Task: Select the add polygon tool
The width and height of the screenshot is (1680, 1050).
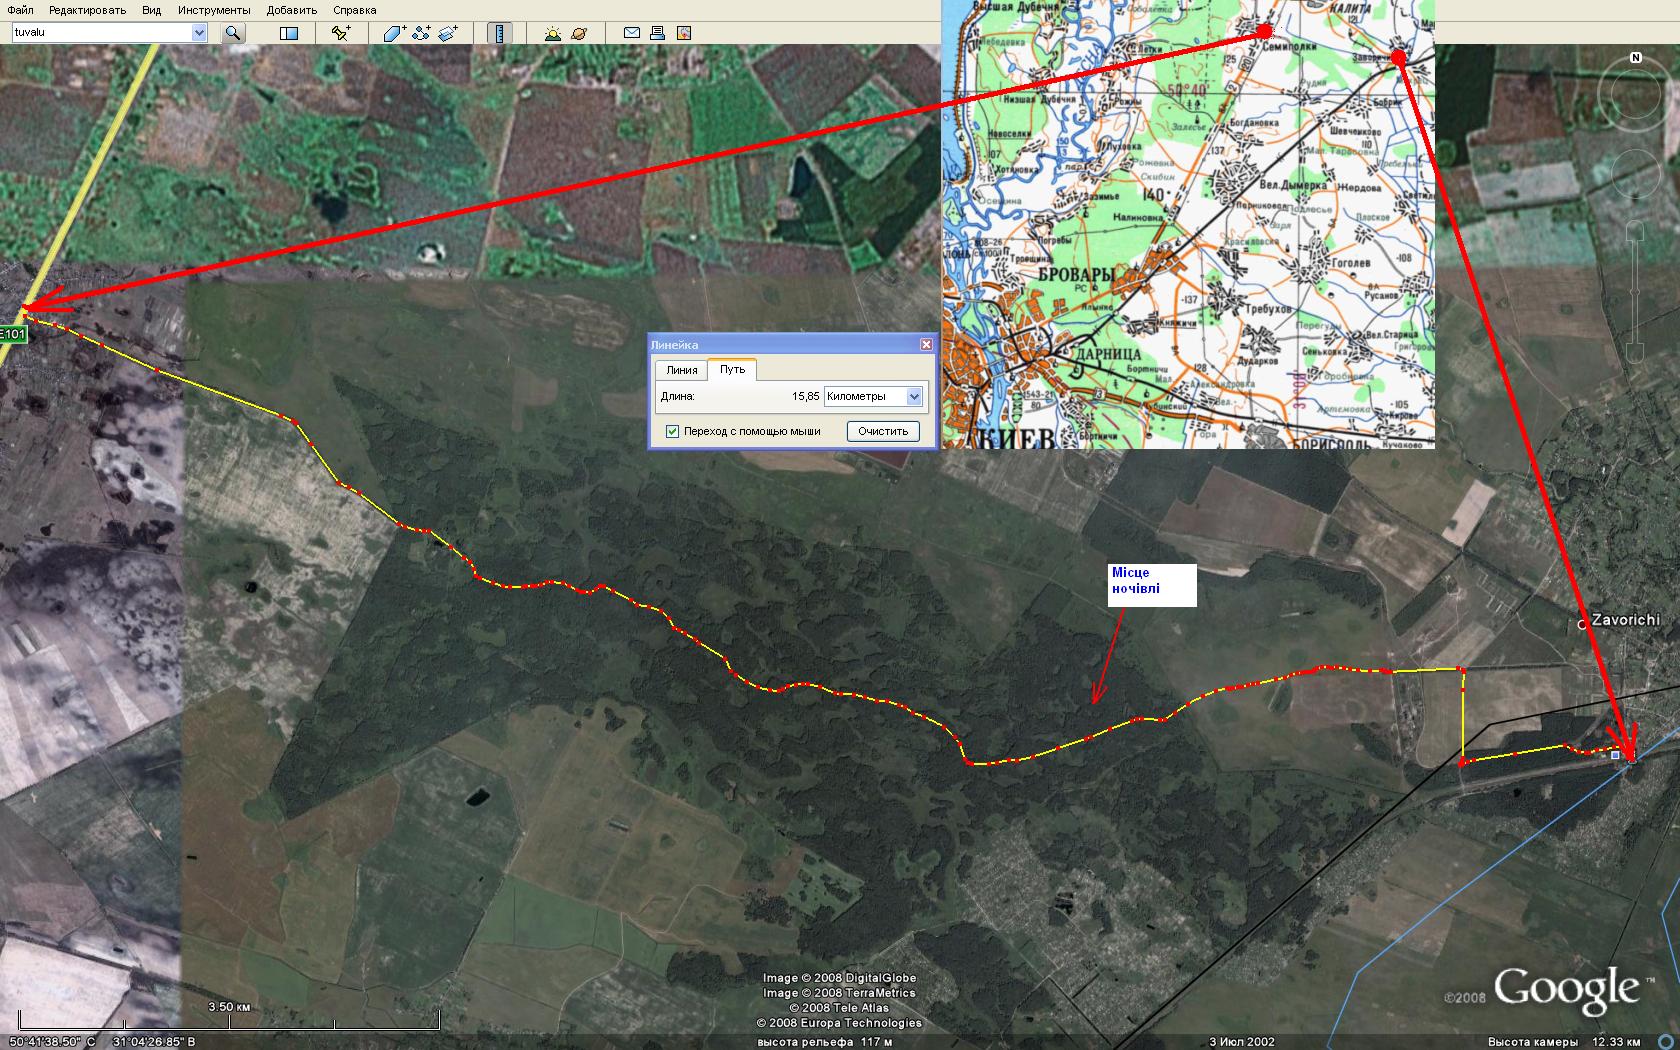Action: [394, 33]
